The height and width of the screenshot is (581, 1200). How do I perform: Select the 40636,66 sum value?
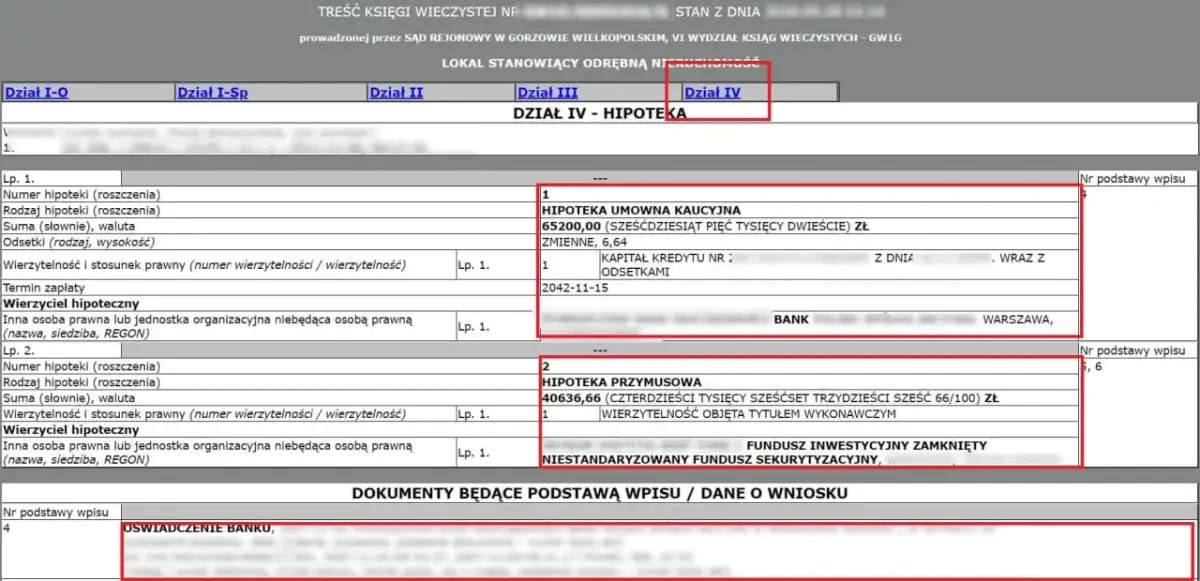[564, 396]
